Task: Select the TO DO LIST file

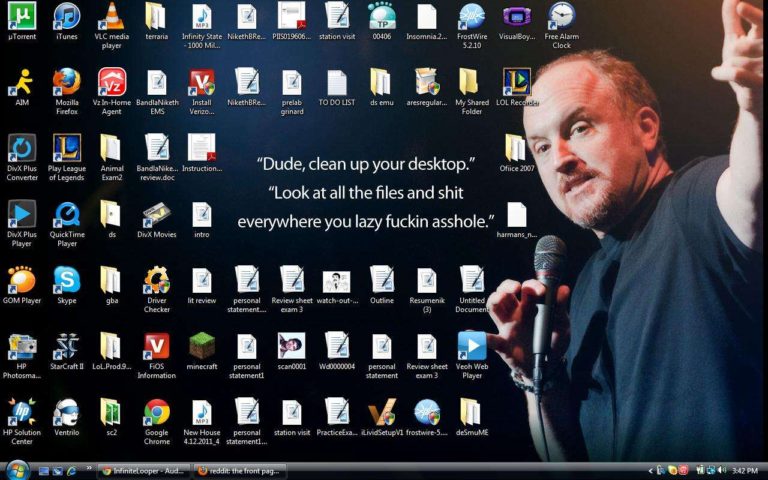Action: click(x=336, y=82)
